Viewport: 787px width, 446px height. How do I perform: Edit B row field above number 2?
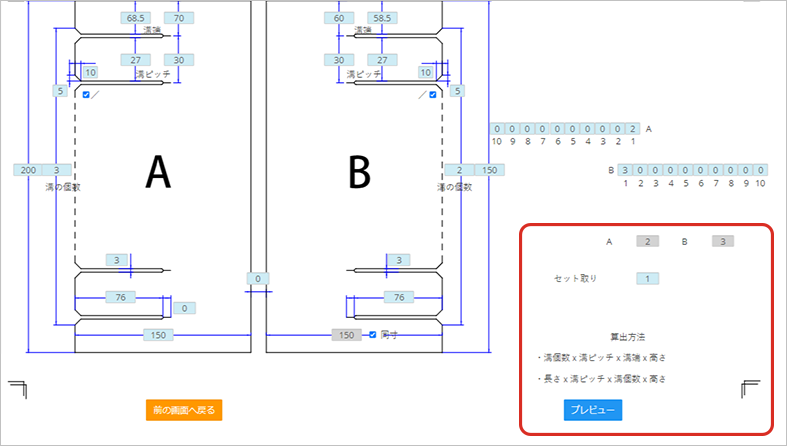pyautogui.click(x=640, y=170)
